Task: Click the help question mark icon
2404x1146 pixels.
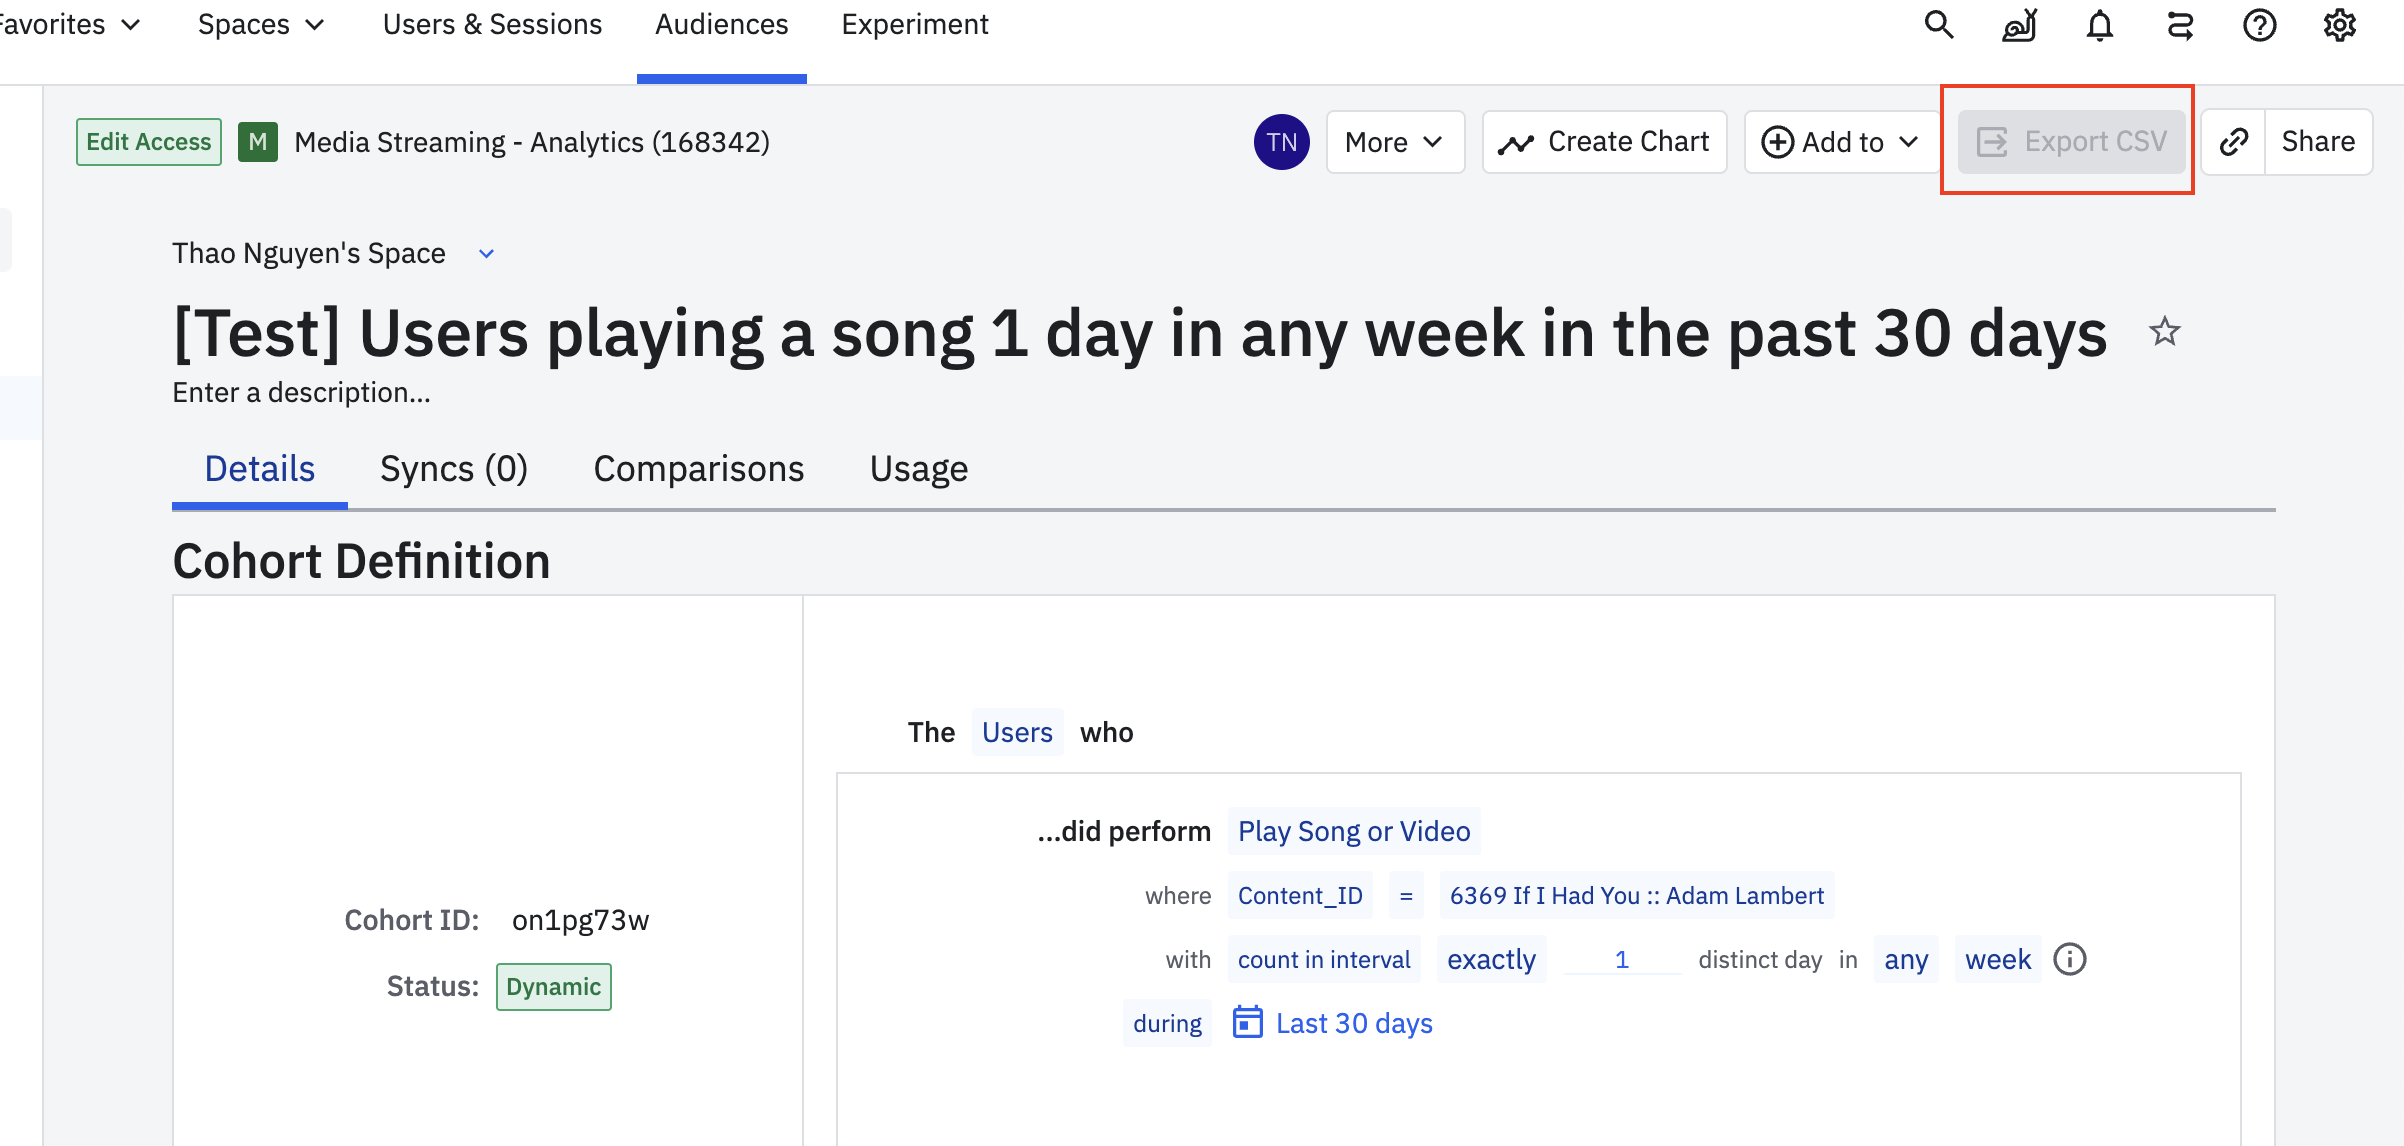Action: 2259,25
